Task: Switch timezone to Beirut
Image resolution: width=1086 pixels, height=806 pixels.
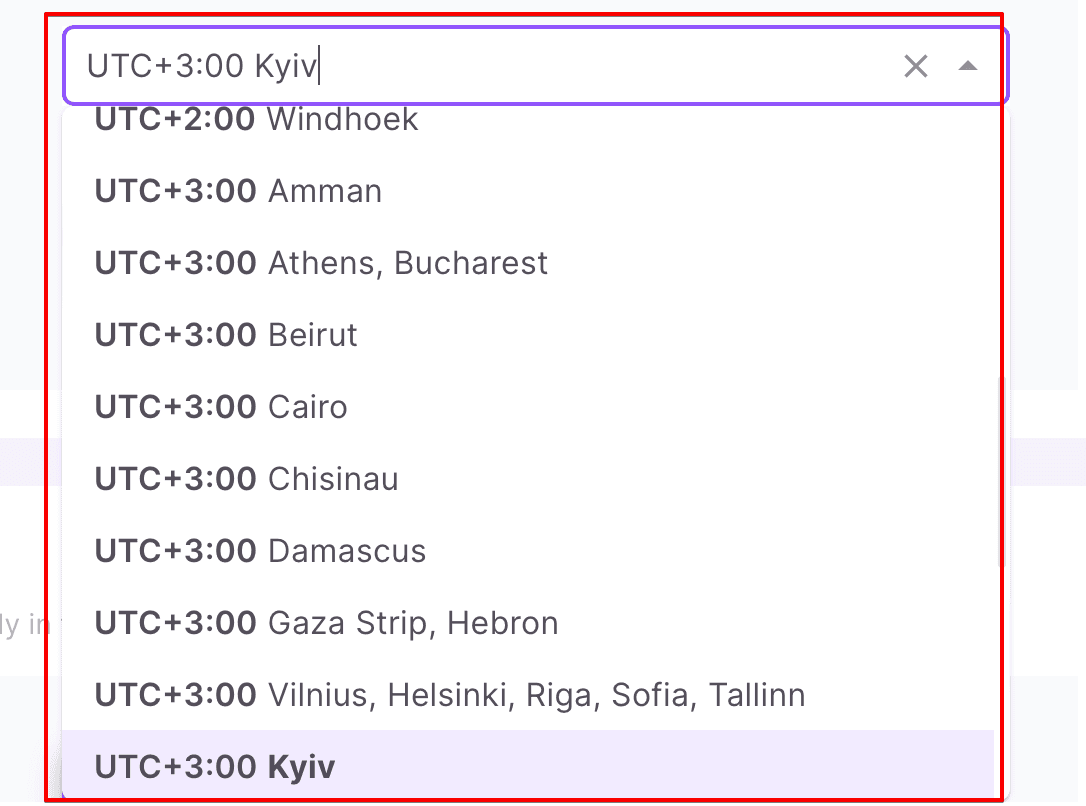Action: click(x=226, y=335)
